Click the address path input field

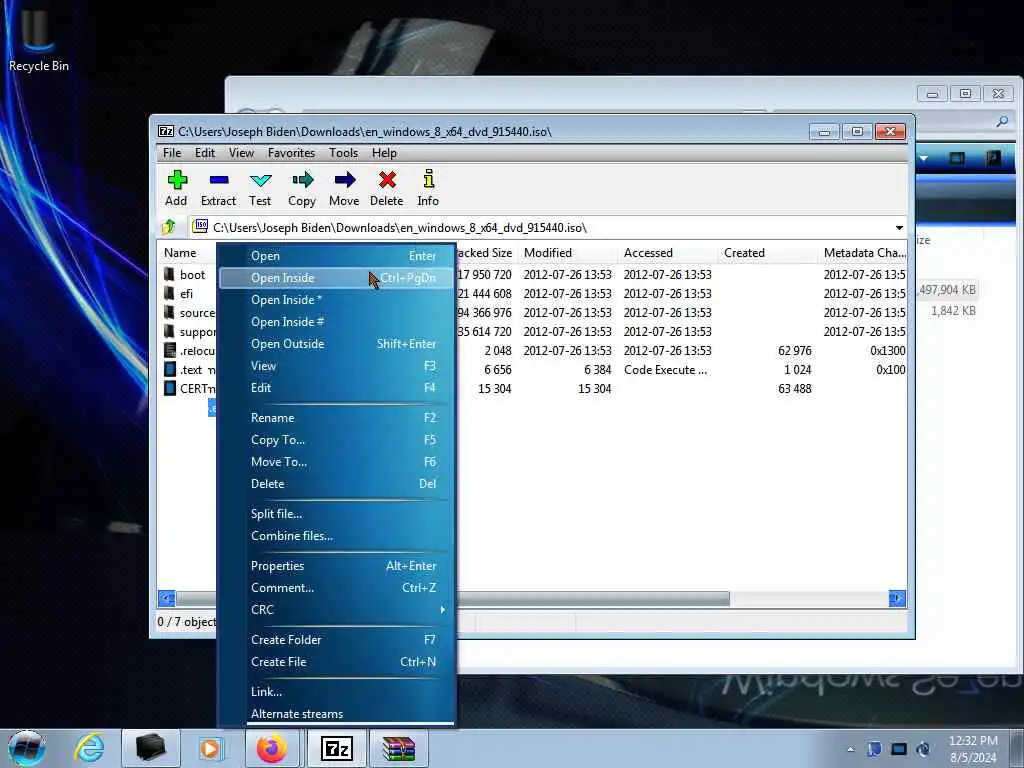(x=547, y=227)
